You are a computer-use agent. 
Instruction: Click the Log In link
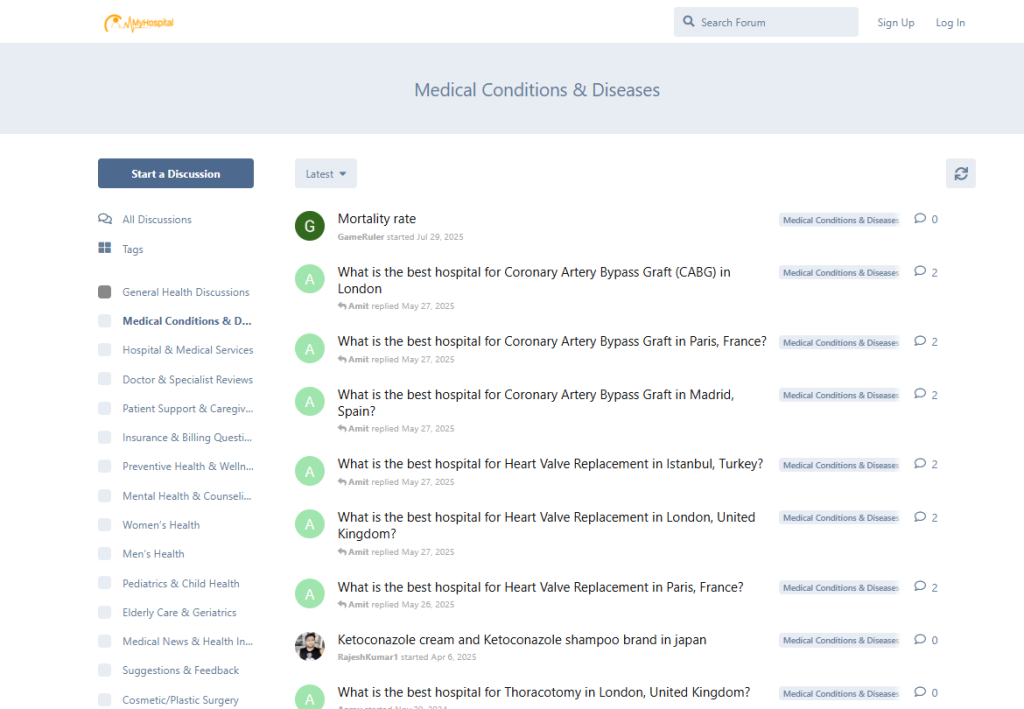950,23
